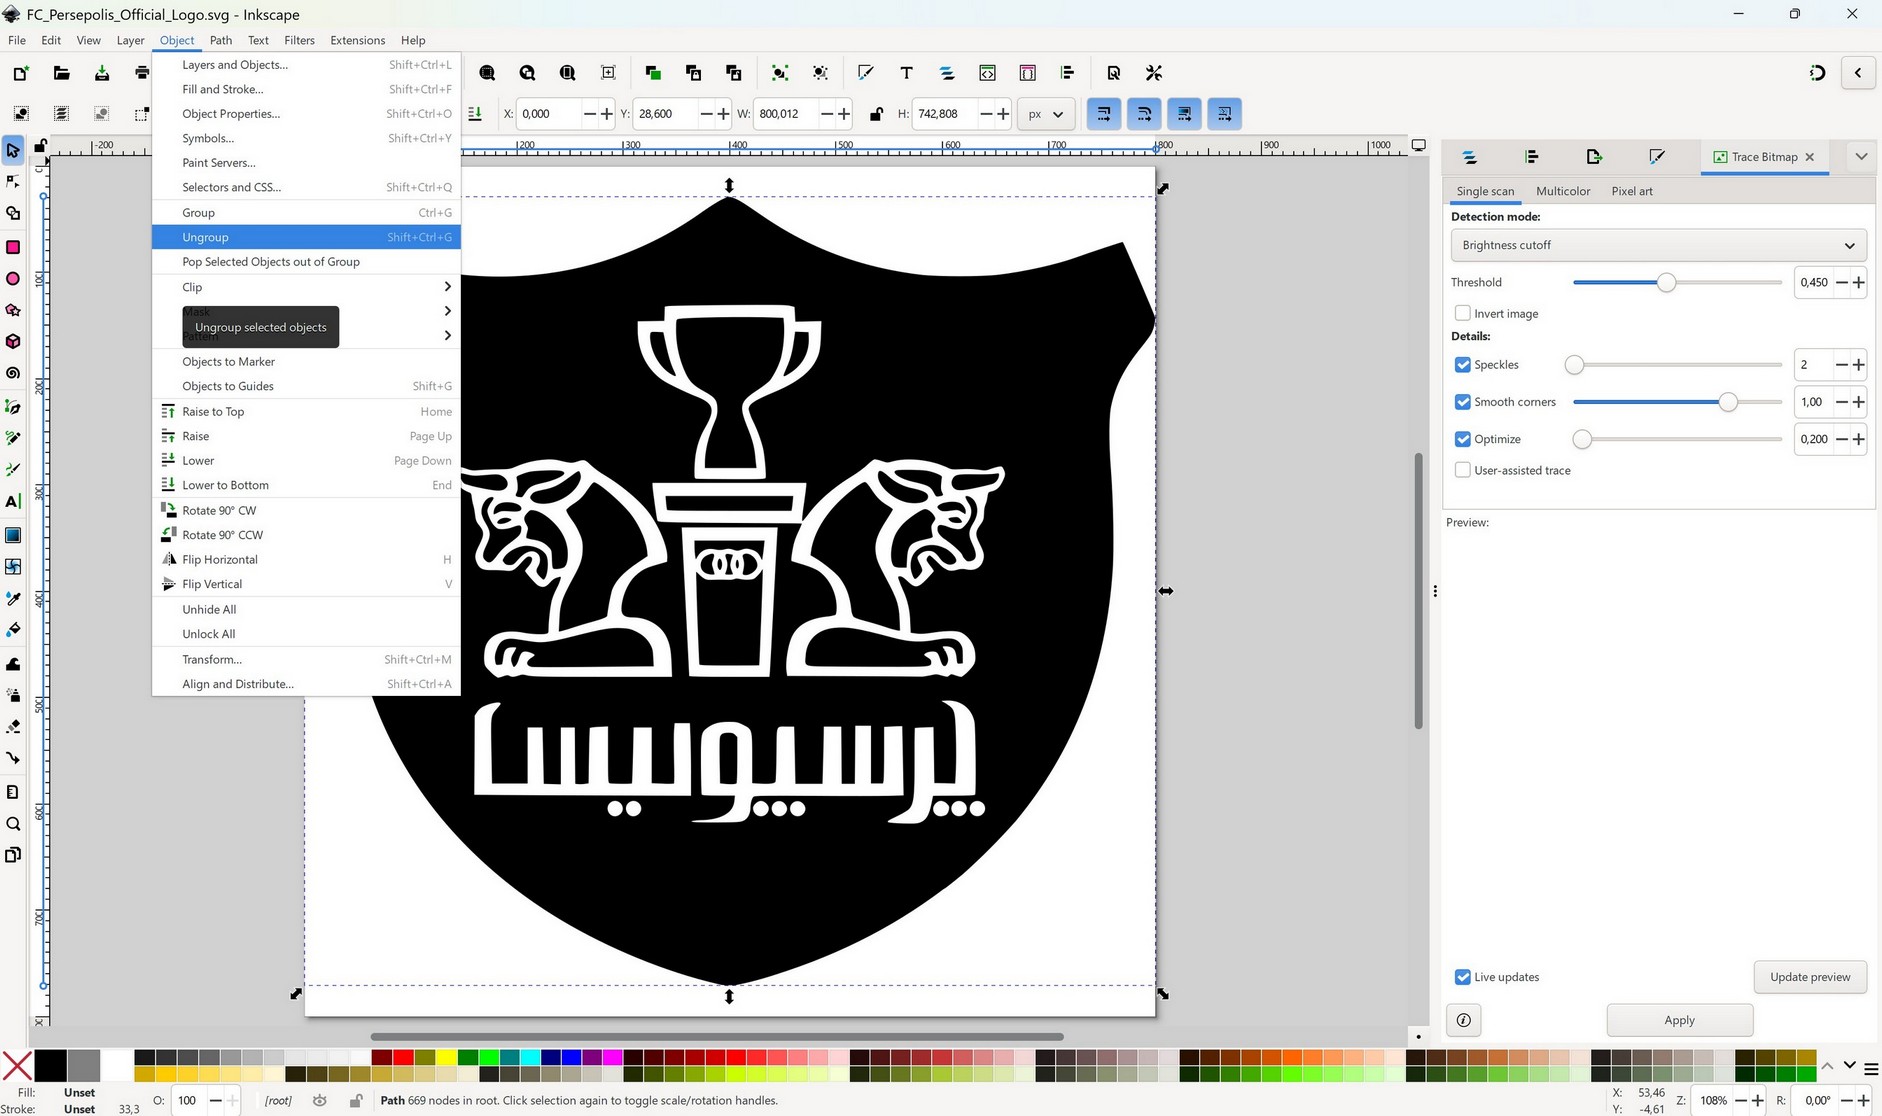The image size is (1882, 1116).
Task: Pick the black color swatch
Action: (x=50, y=1066)
